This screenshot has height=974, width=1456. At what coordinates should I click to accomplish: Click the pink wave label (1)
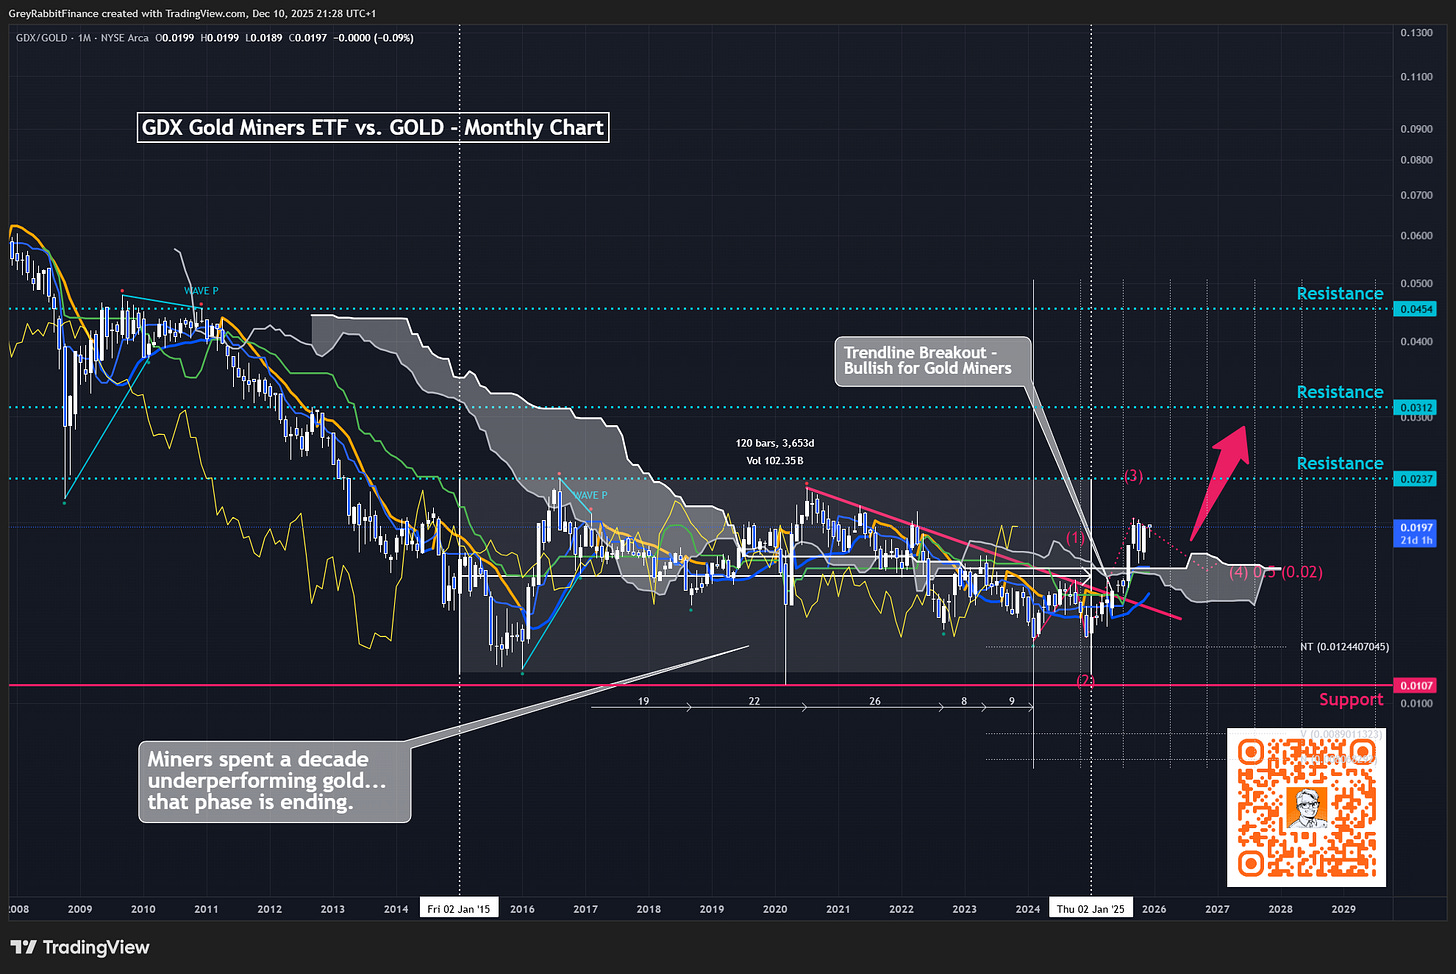pos(1075,537)
